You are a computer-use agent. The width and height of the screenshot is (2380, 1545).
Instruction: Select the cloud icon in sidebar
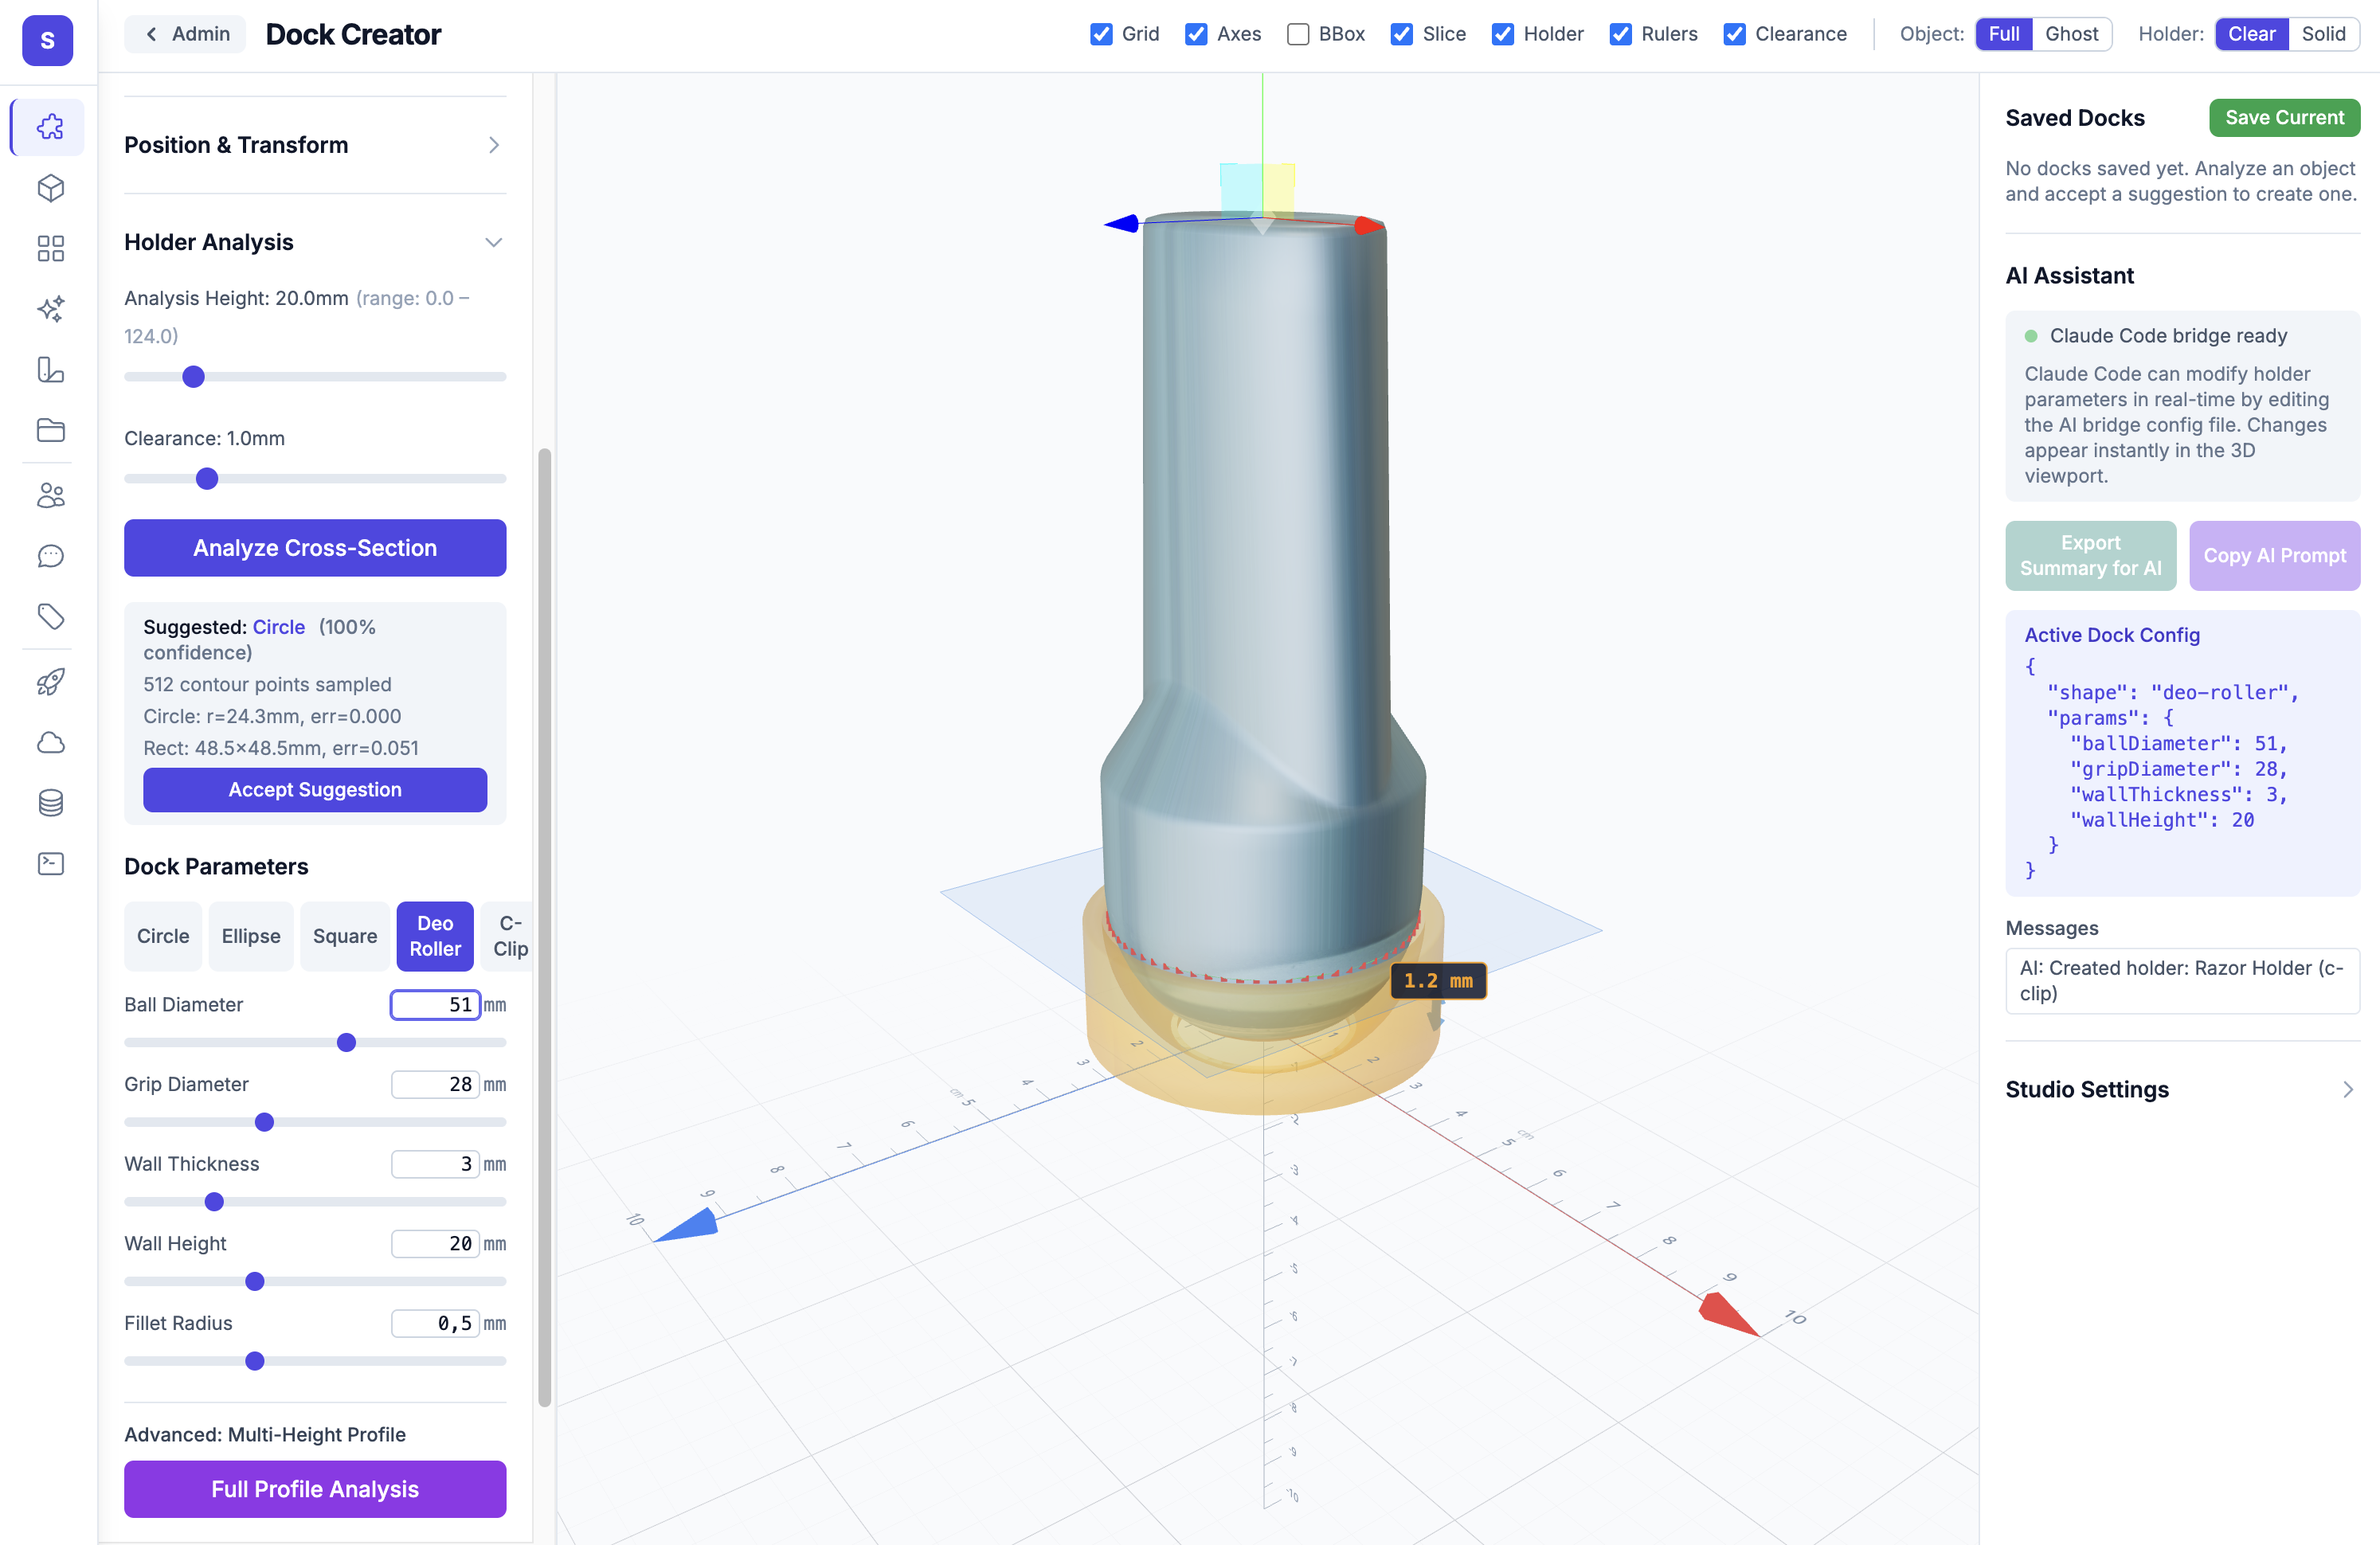[49, 742]
